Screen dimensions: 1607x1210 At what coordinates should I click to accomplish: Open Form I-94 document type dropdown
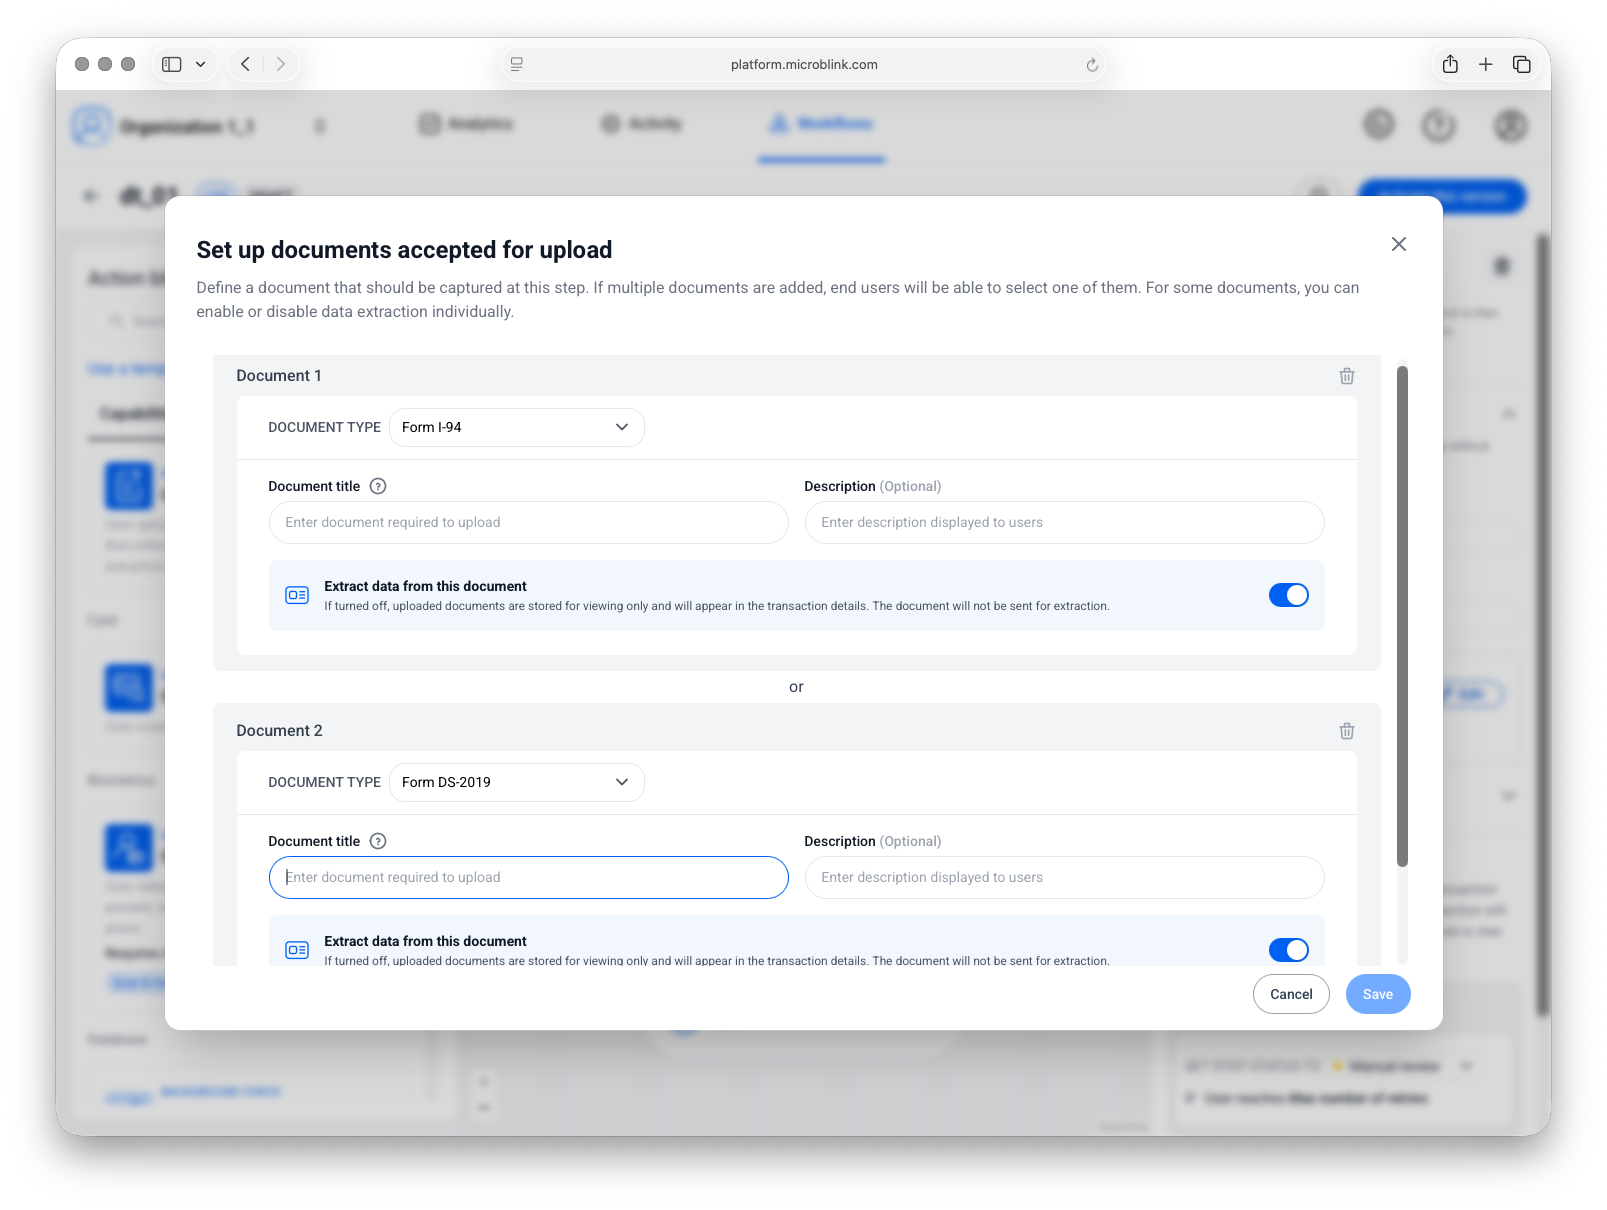coord(516,427)
